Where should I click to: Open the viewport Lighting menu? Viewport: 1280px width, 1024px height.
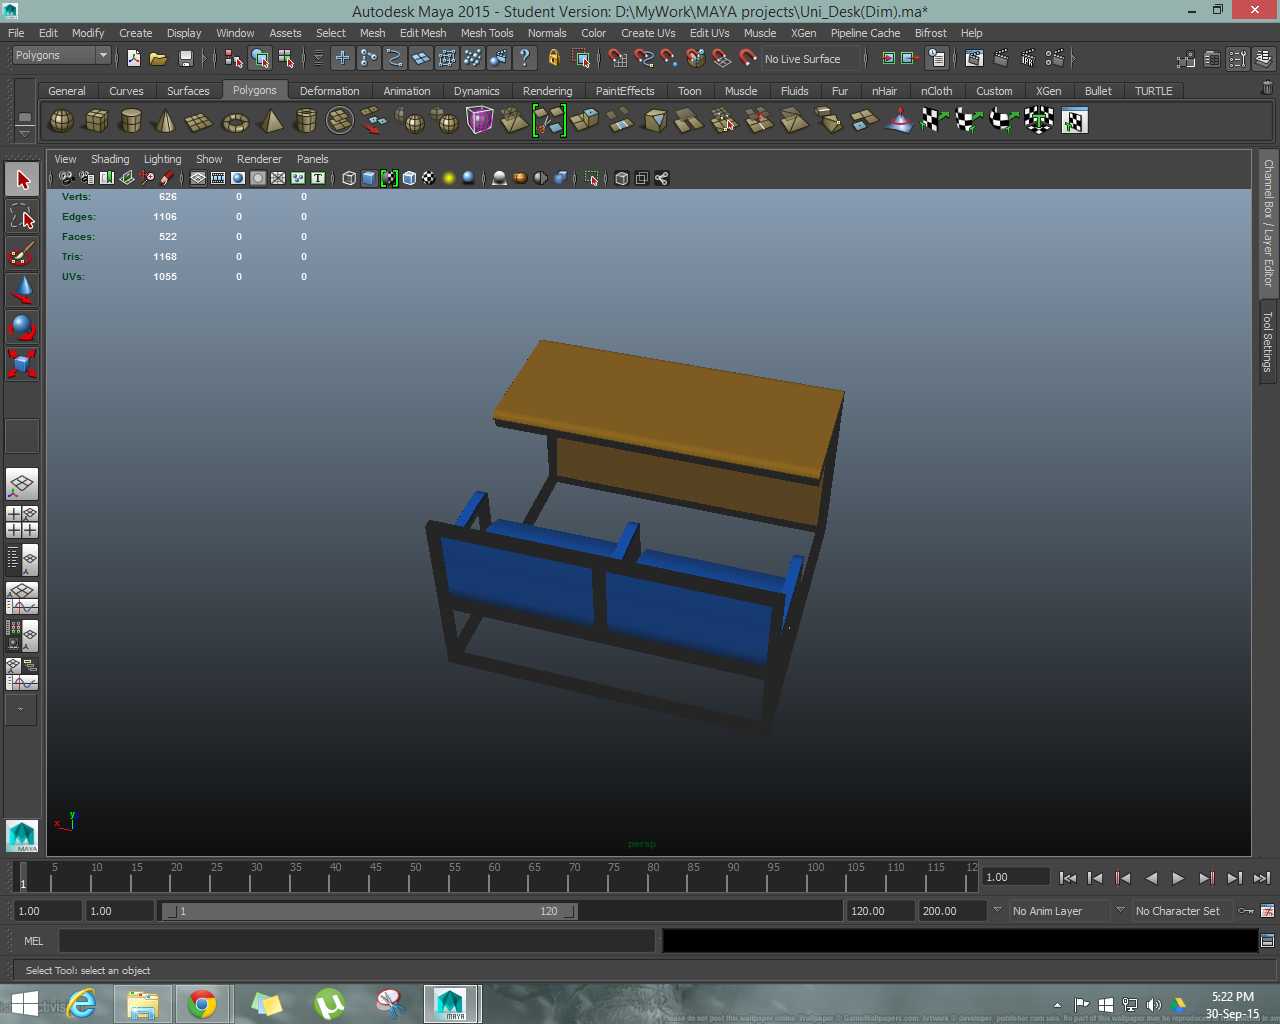click(x=162, y=159)
